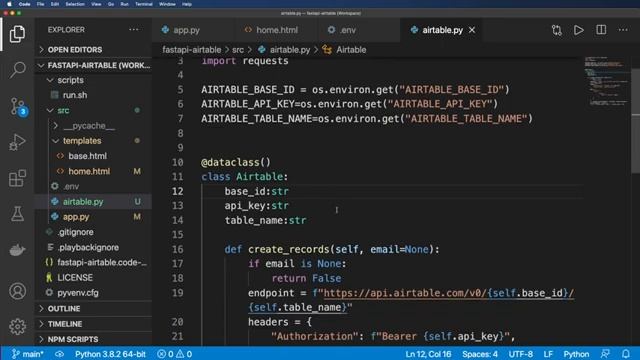640x360 pixels.
Task: Click the eye icon in the status bar
Action: point(60,354)
